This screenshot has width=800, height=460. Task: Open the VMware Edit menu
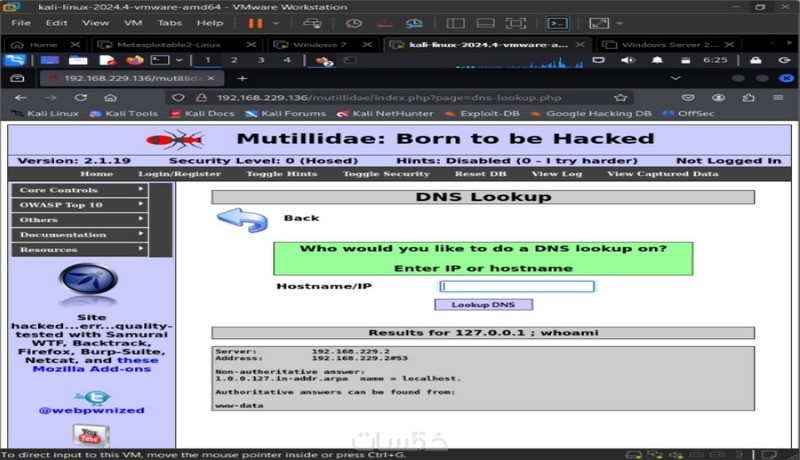pyautogui.click(x=56, y=23)
